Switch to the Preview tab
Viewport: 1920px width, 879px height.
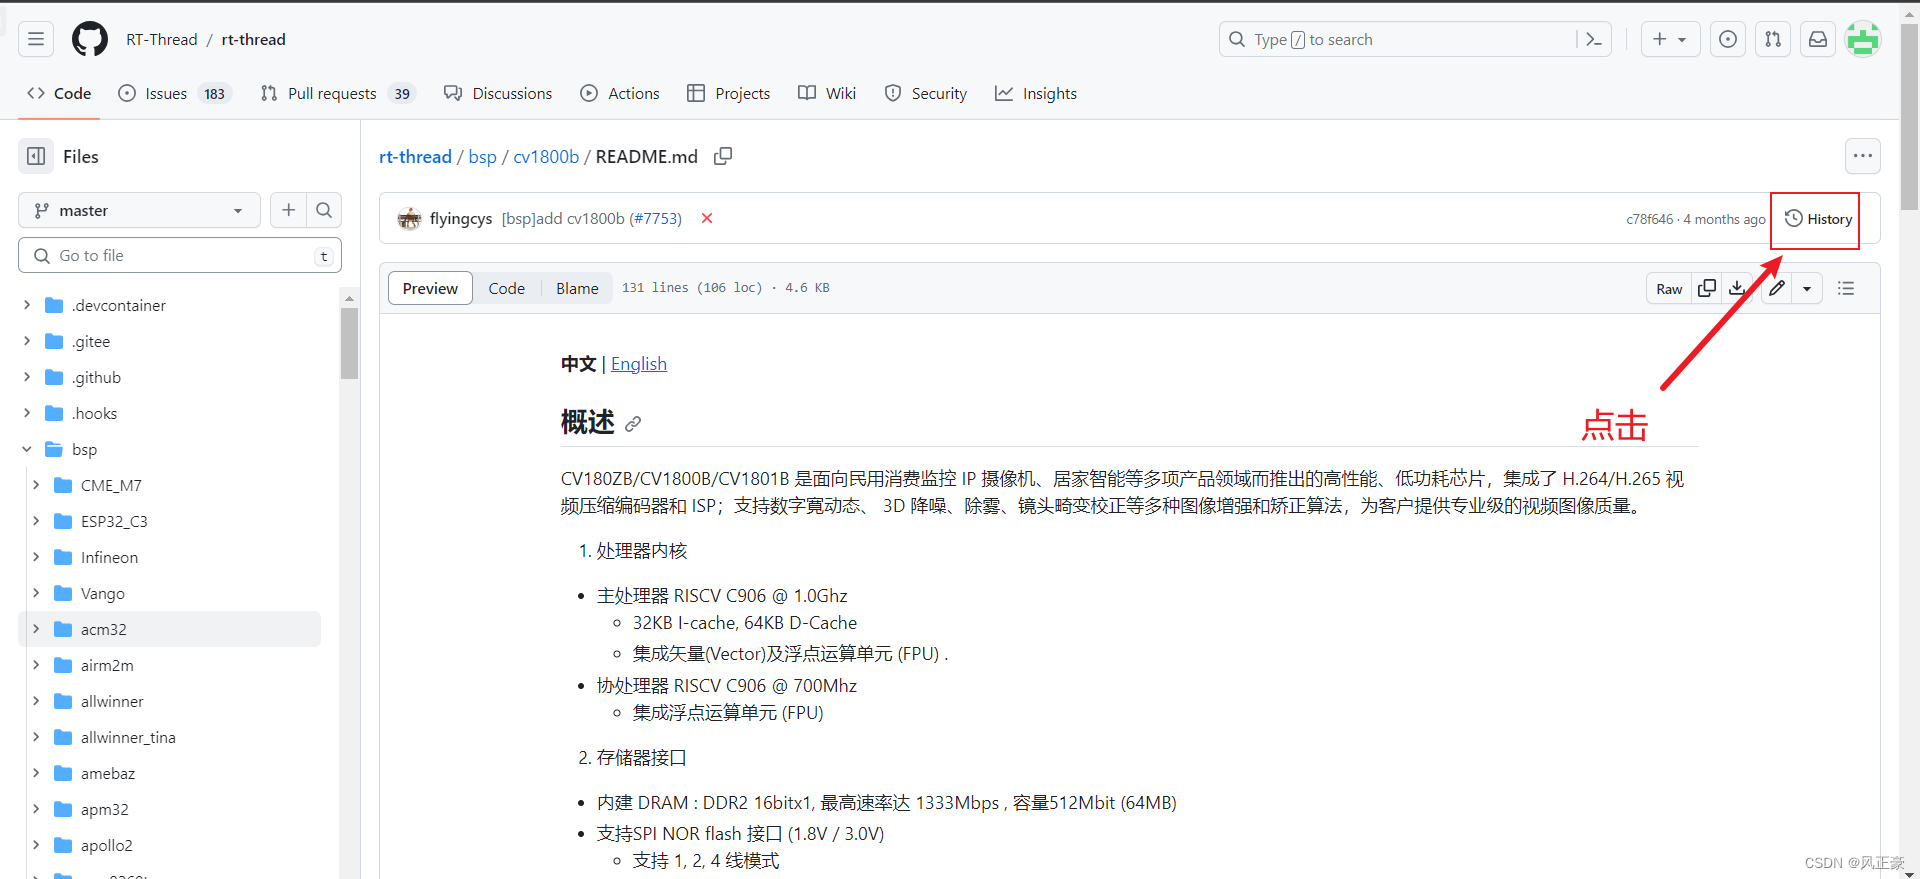point(430,288)
